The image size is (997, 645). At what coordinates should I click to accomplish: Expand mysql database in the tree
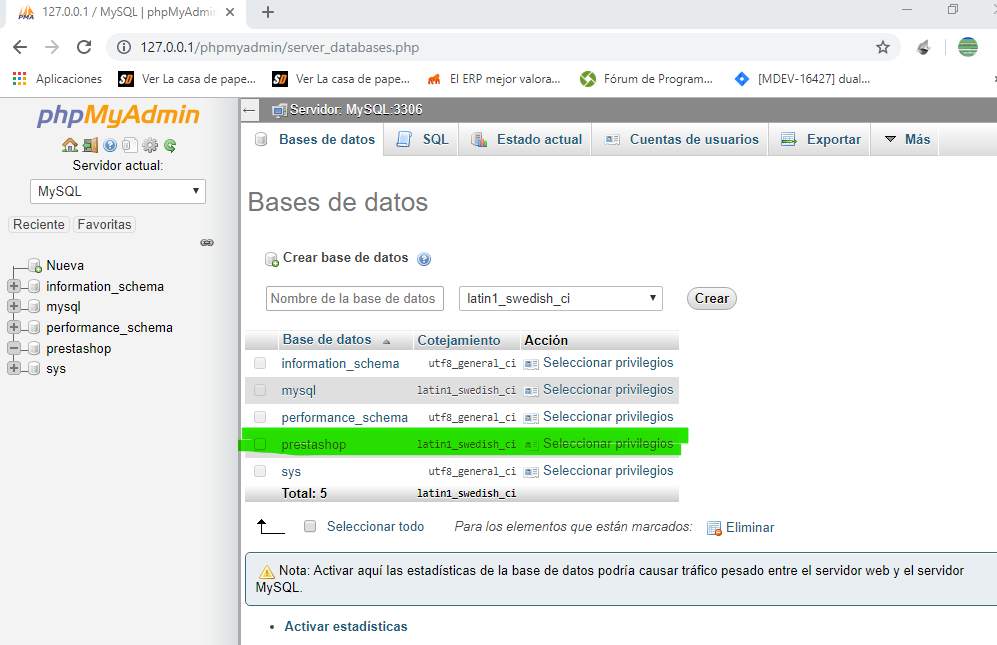tap(13, 307)
